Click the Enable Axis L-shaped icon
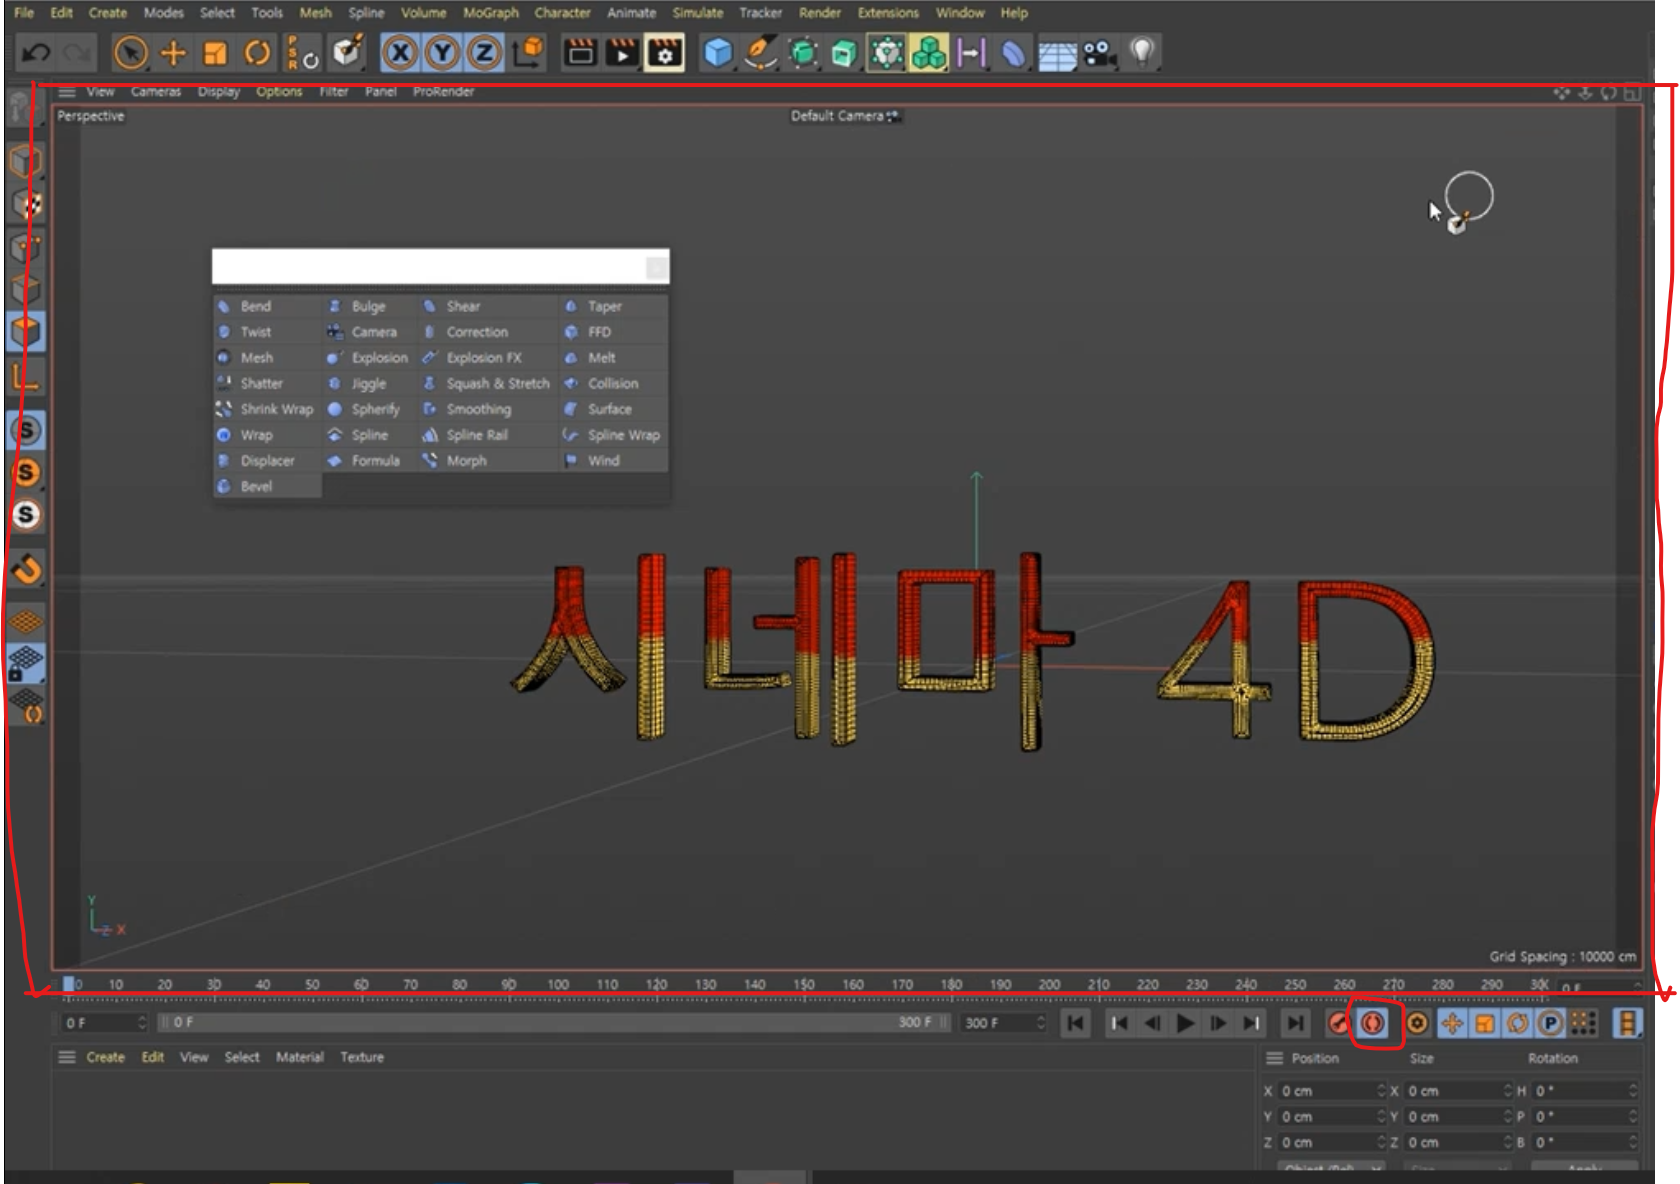1680x1184 pixels. [x=26, y=377]
